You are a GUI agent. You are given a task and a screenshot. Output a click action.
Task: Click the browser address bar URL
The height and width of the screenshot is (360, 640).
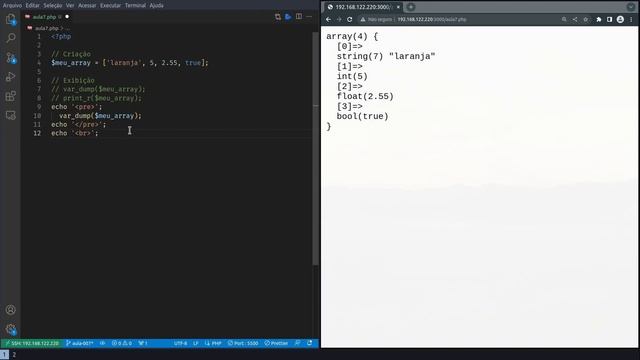(431, 19)
